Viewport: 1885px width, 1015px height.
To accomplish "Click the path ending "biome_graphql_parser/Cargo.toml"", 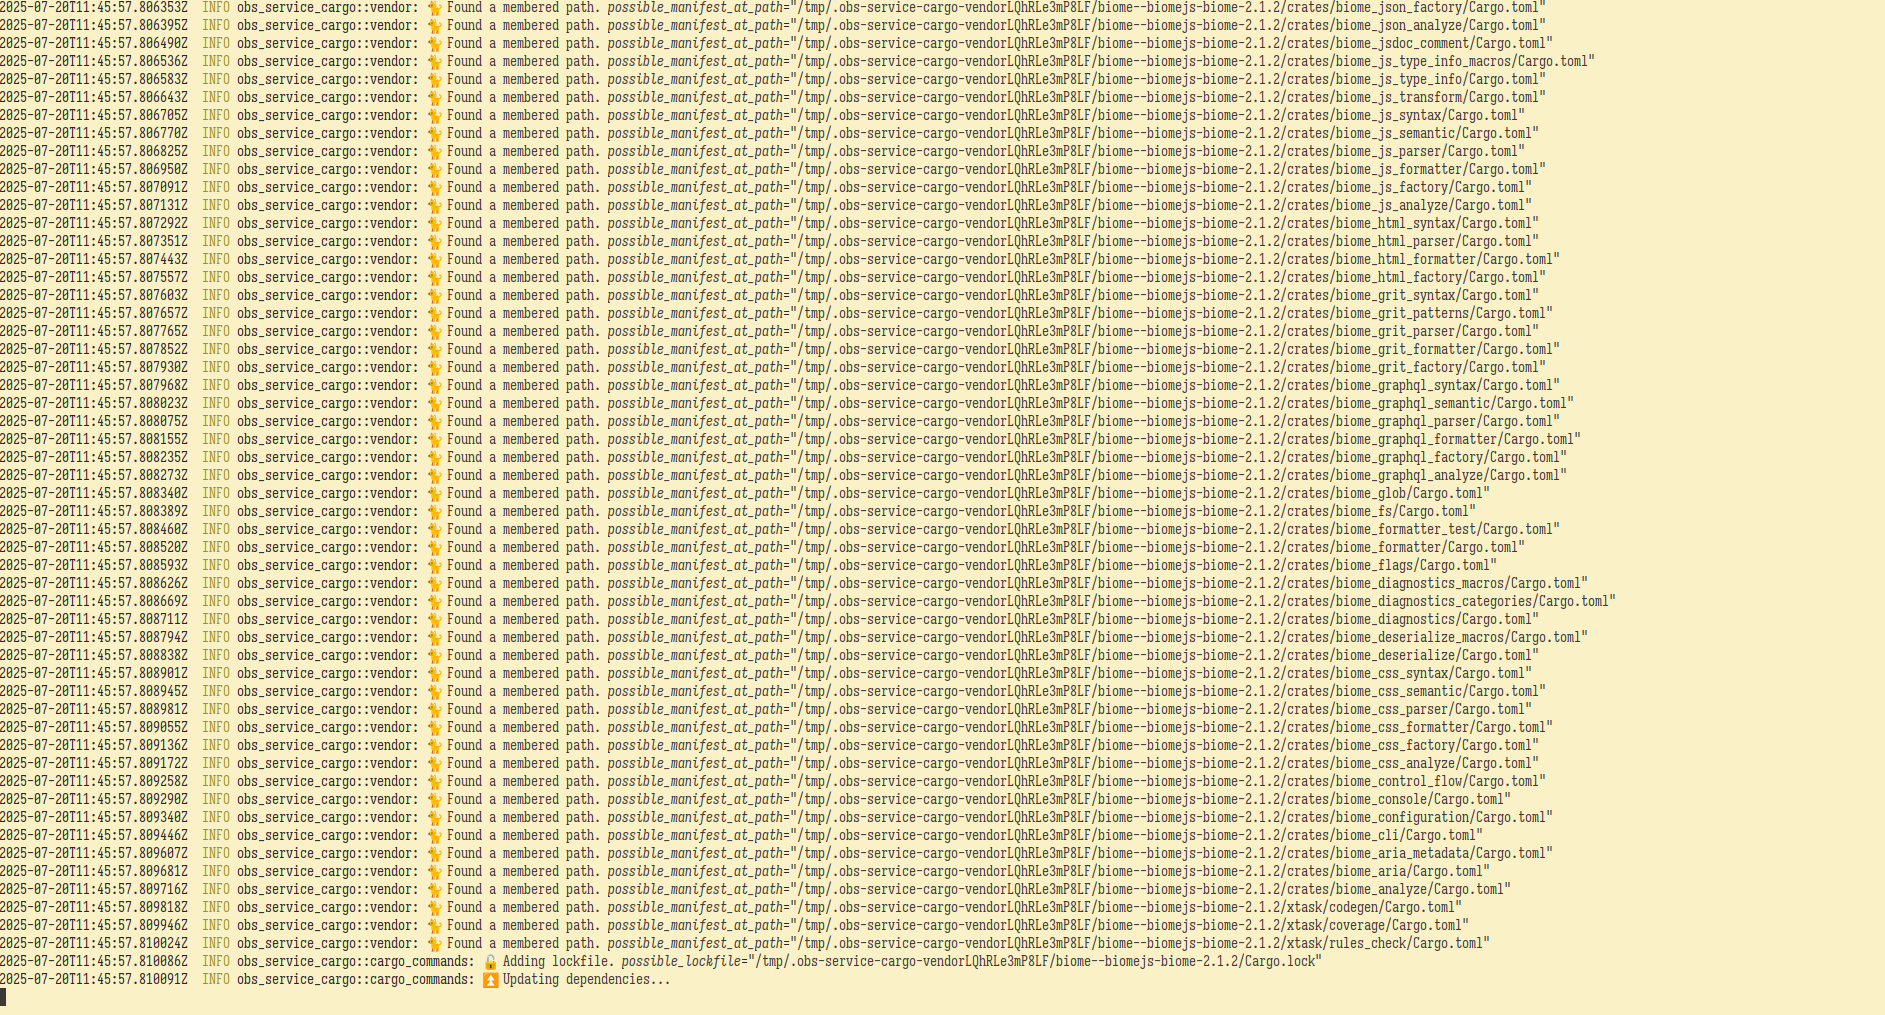I will (1174, 421).
